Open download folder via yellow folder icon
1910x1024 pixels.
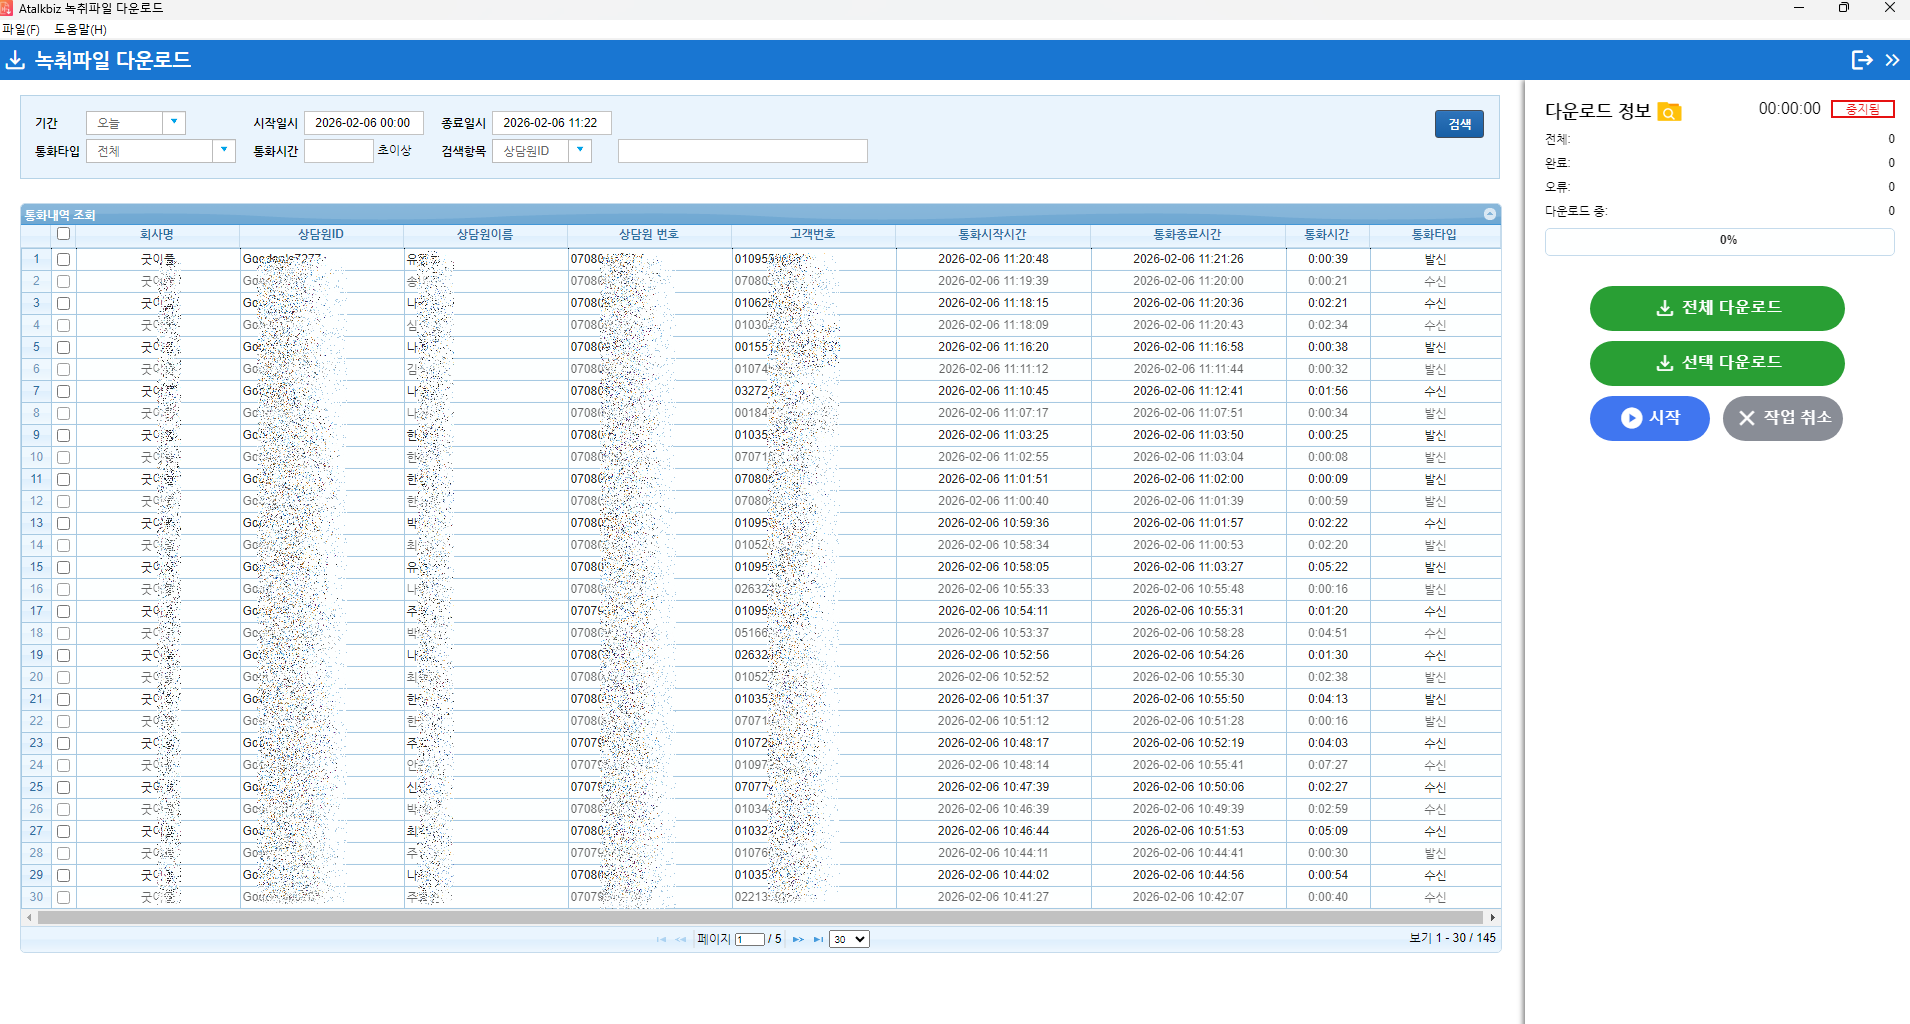coord(1669,112)
